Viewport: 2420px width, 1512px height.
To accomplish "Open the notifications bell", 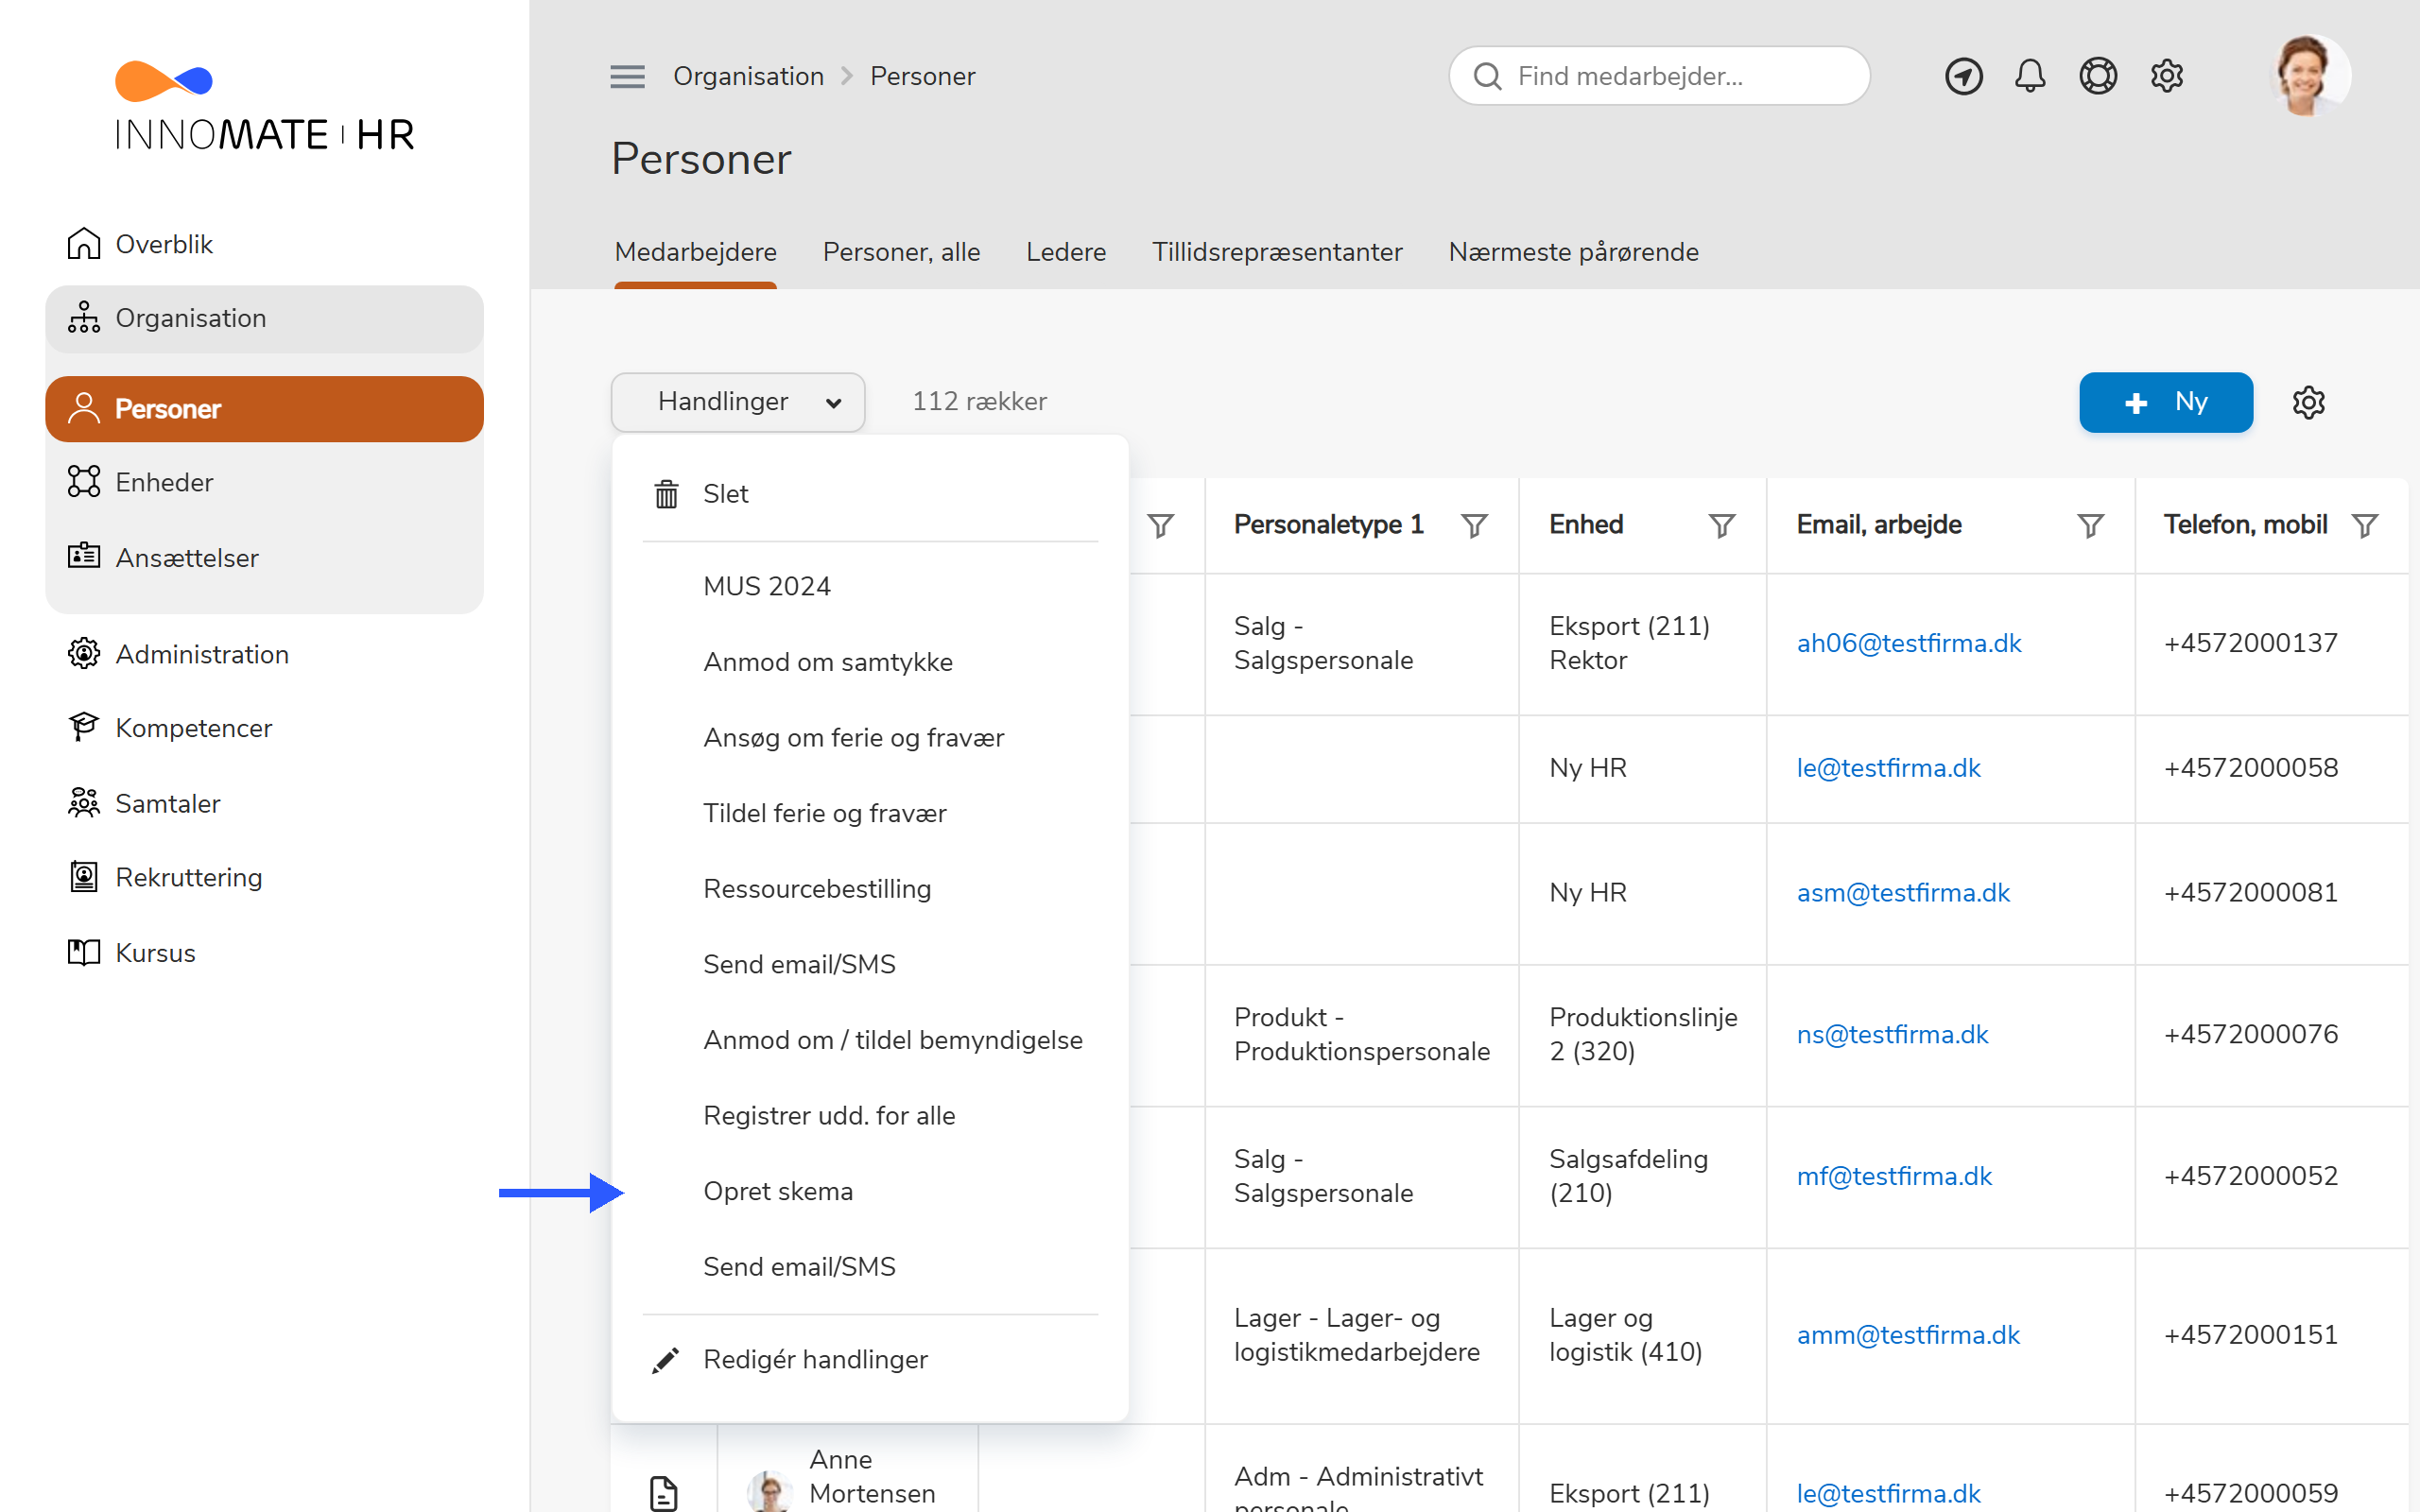I will pos(2029,76).
